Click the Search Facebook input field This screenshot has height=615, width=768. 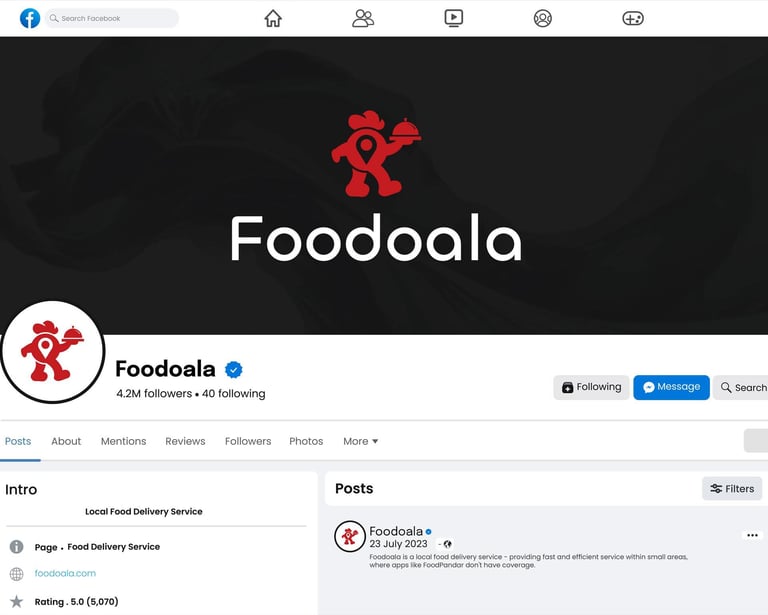pos(112,19)
